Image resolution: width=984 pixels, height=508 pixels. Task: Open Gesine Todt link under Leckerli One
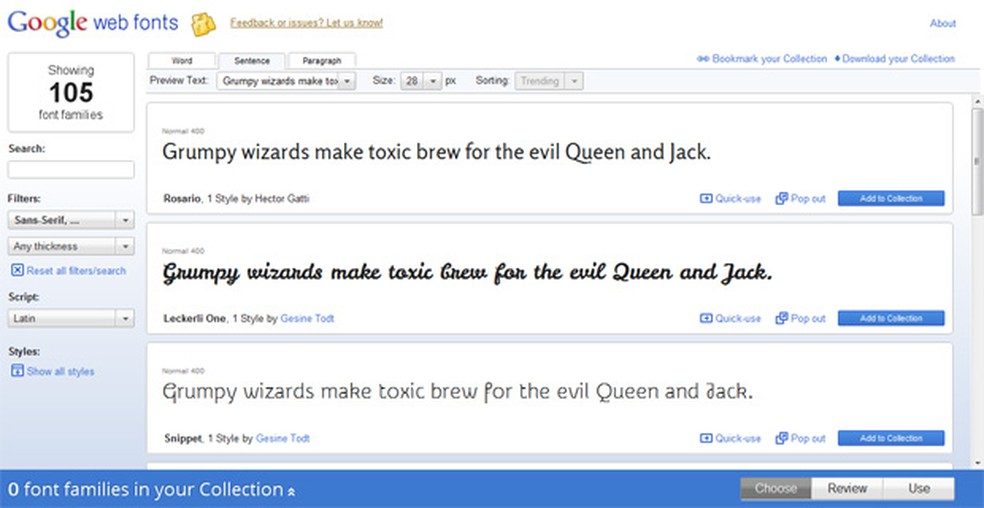(307, 318)
